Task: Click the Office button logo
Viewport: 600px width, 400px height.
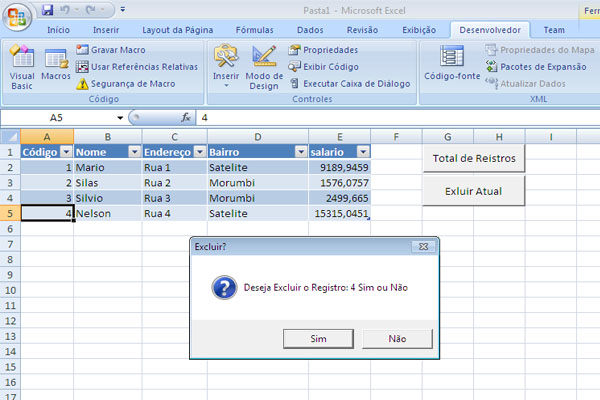Action: [17, 17]
